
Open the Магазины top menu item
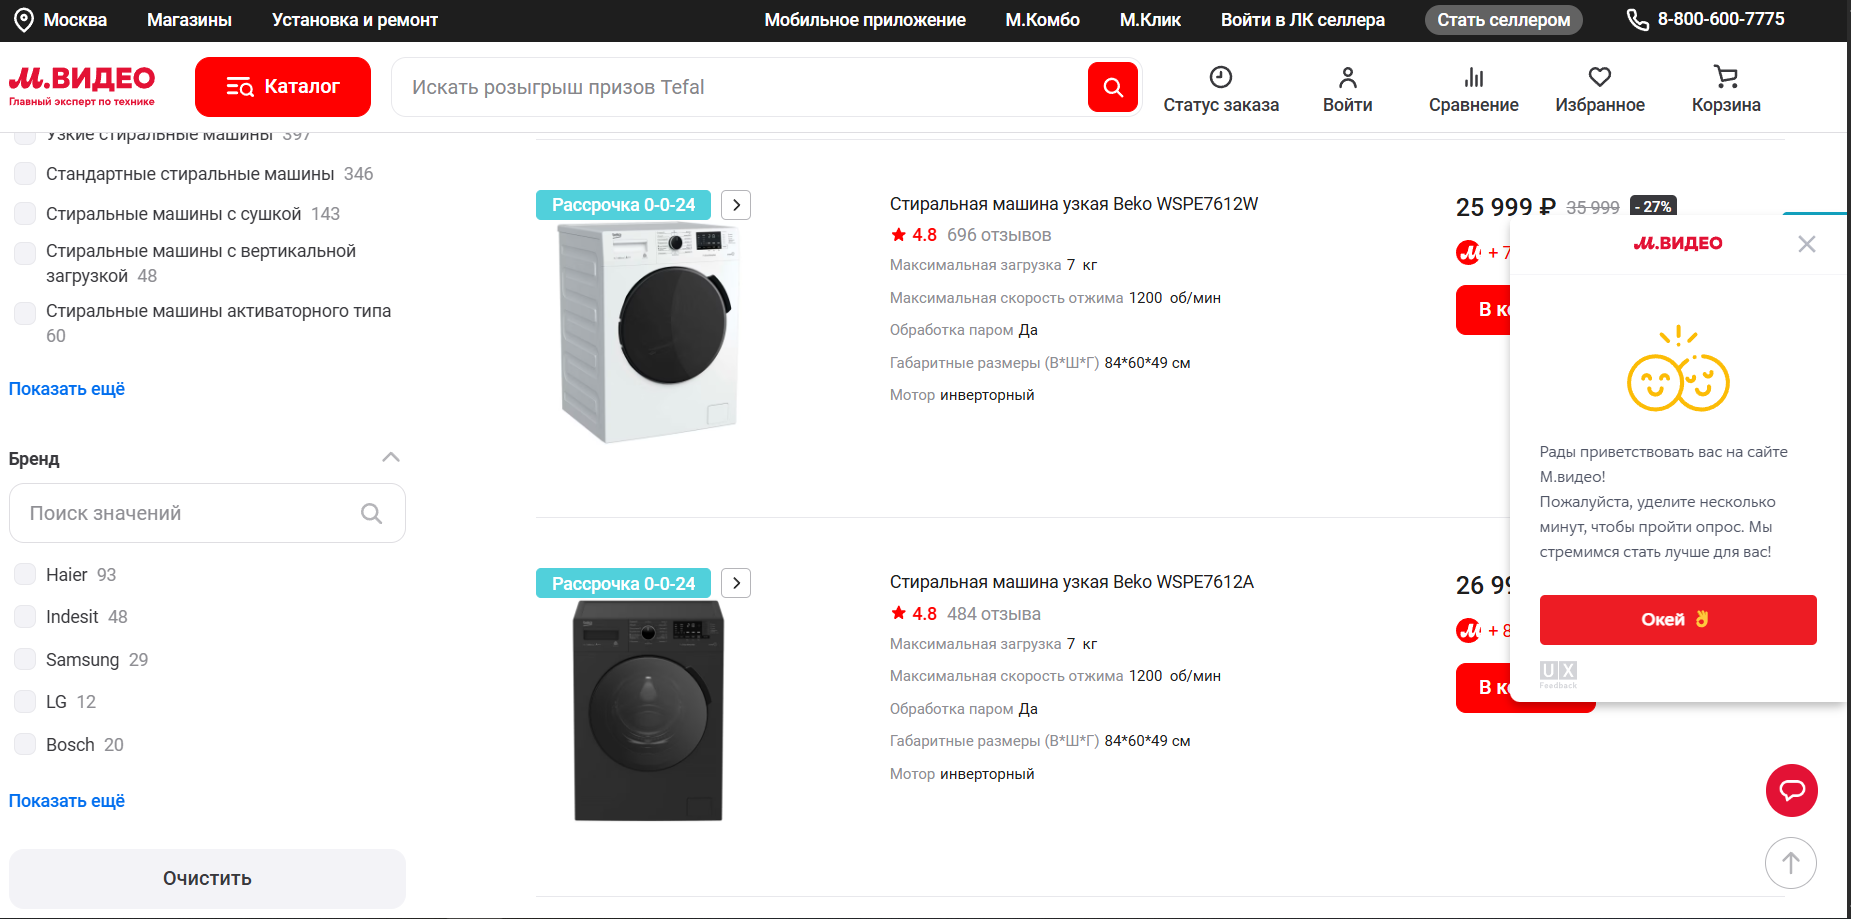point(189,20)
